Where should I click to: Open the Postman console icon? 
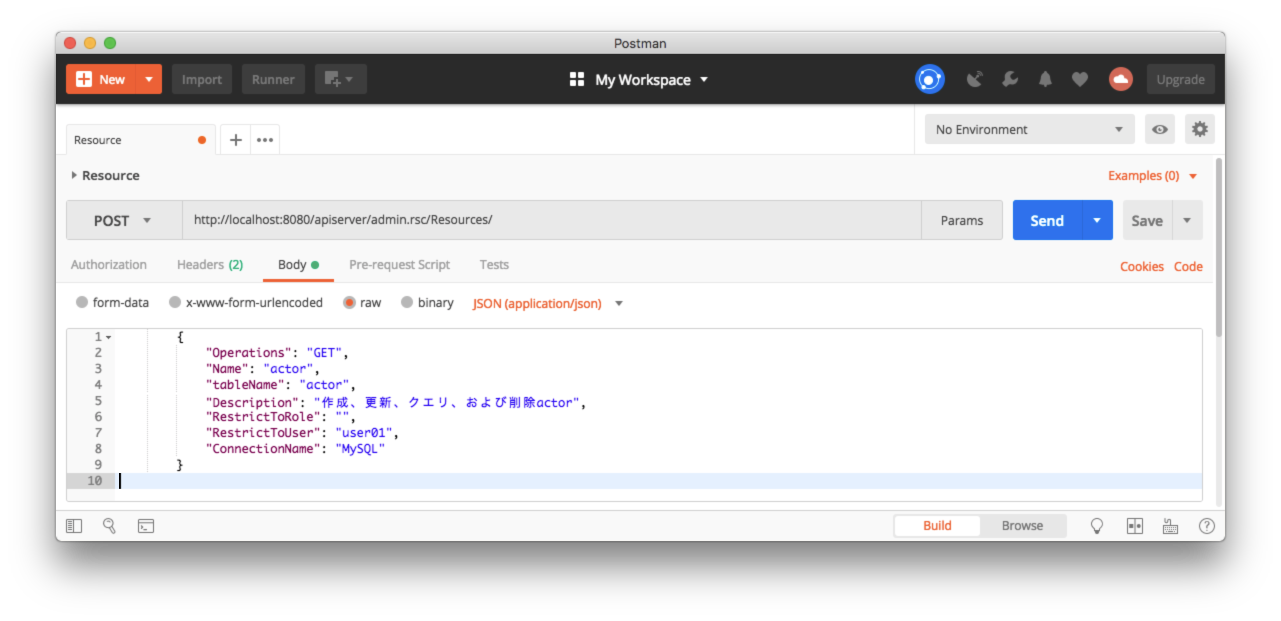146,525
